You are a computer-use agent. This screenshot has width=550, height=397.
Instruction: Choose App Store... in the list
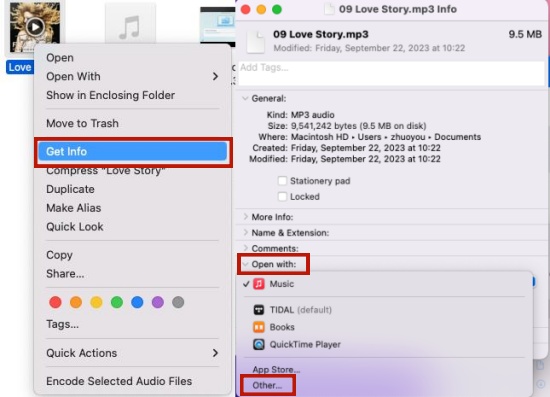point(276,369)
